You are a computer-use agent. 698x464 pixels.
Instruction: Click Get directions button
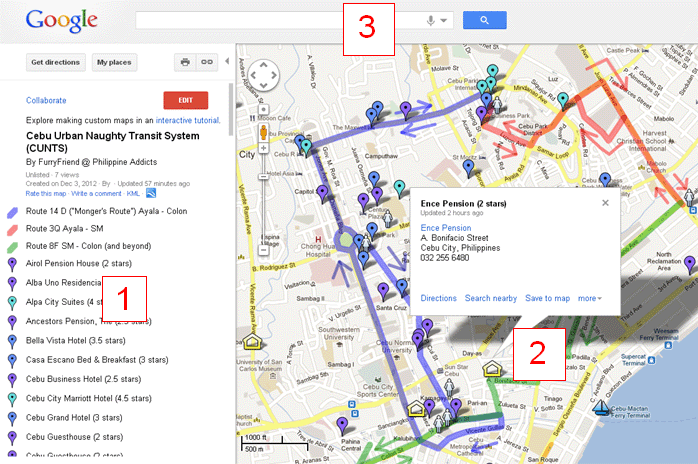56,62
